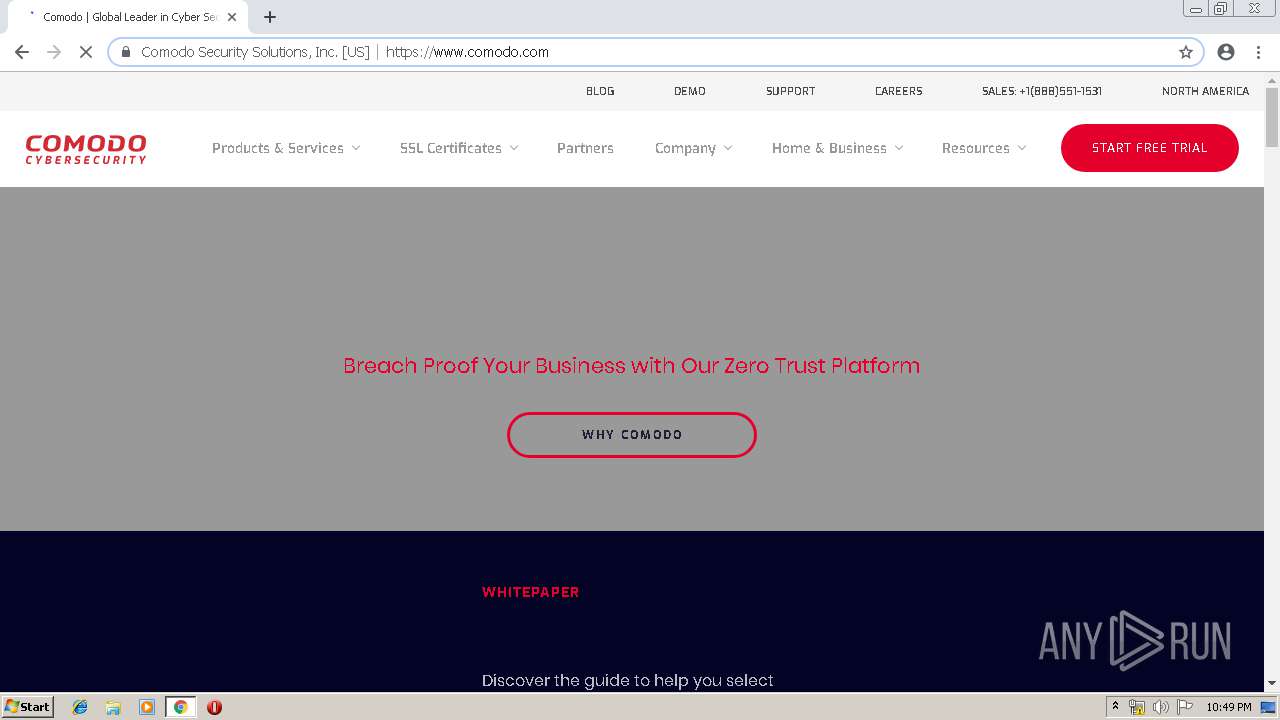Go to the SUPPORT page
1280x720 pixels.
click(791, 91)
